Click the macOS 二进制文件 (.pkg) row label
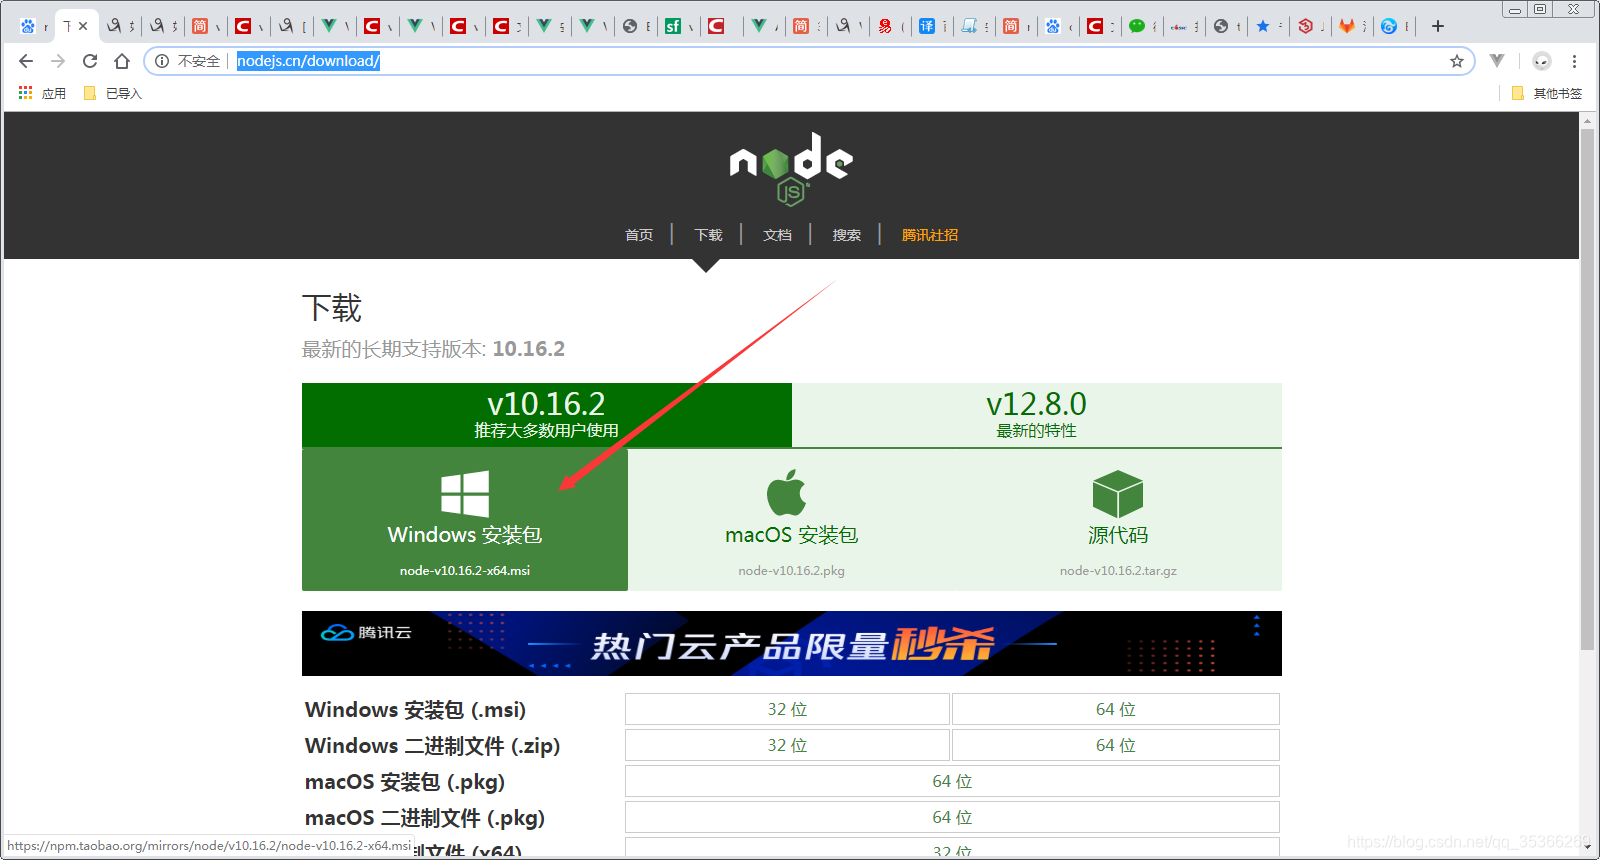The height and width of the screenshot is (860, 1600). (425, 818)
